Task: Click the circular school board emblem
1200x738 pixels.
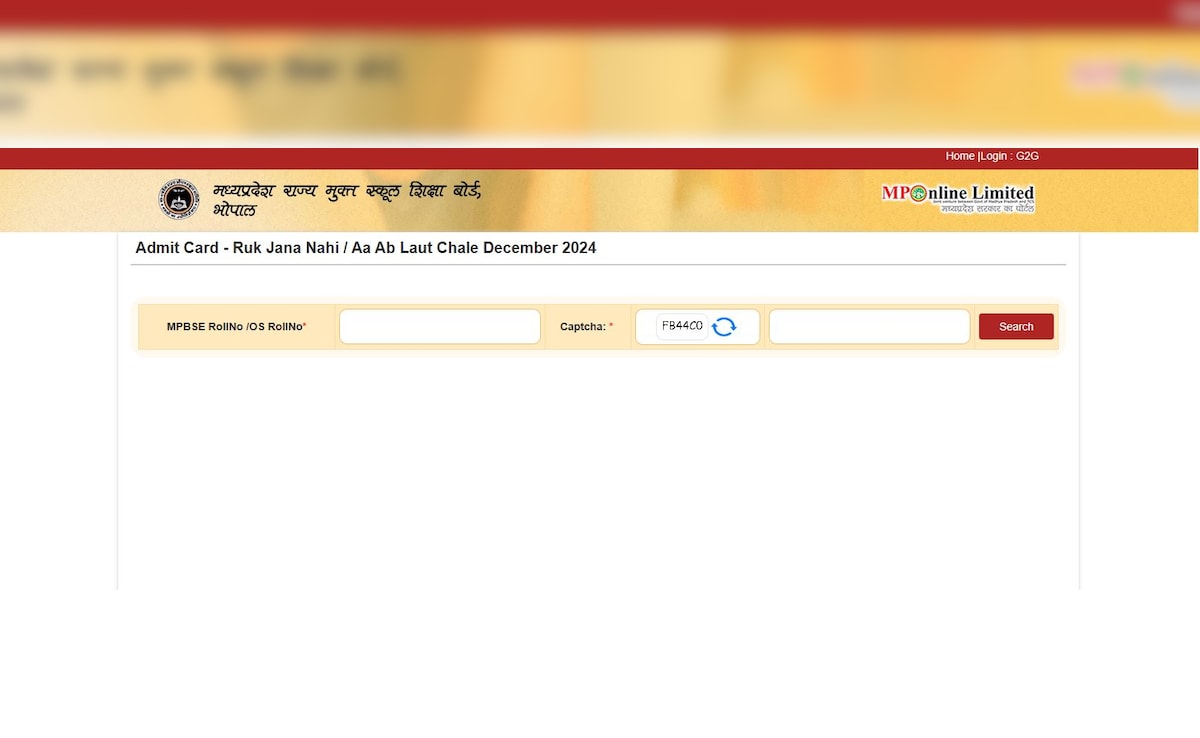Action: tap(179, 199)
